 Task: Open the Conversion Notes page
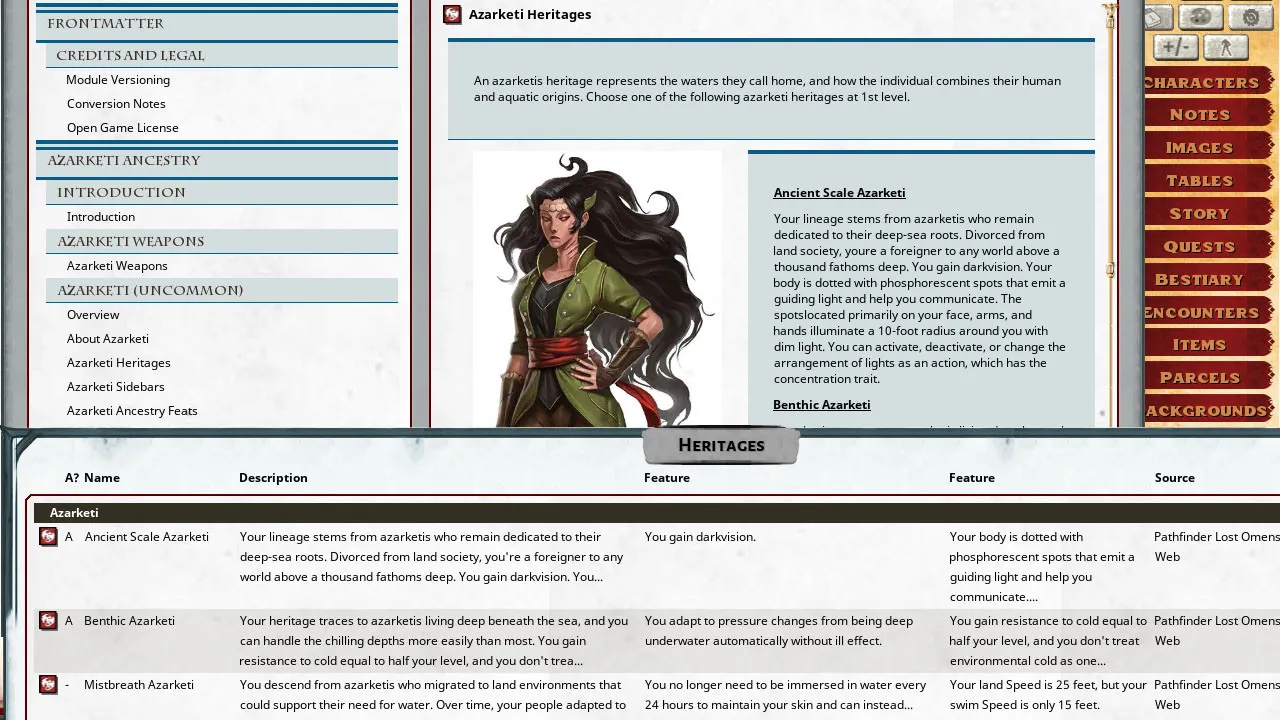pyautogui.click(x=116, y=104)
